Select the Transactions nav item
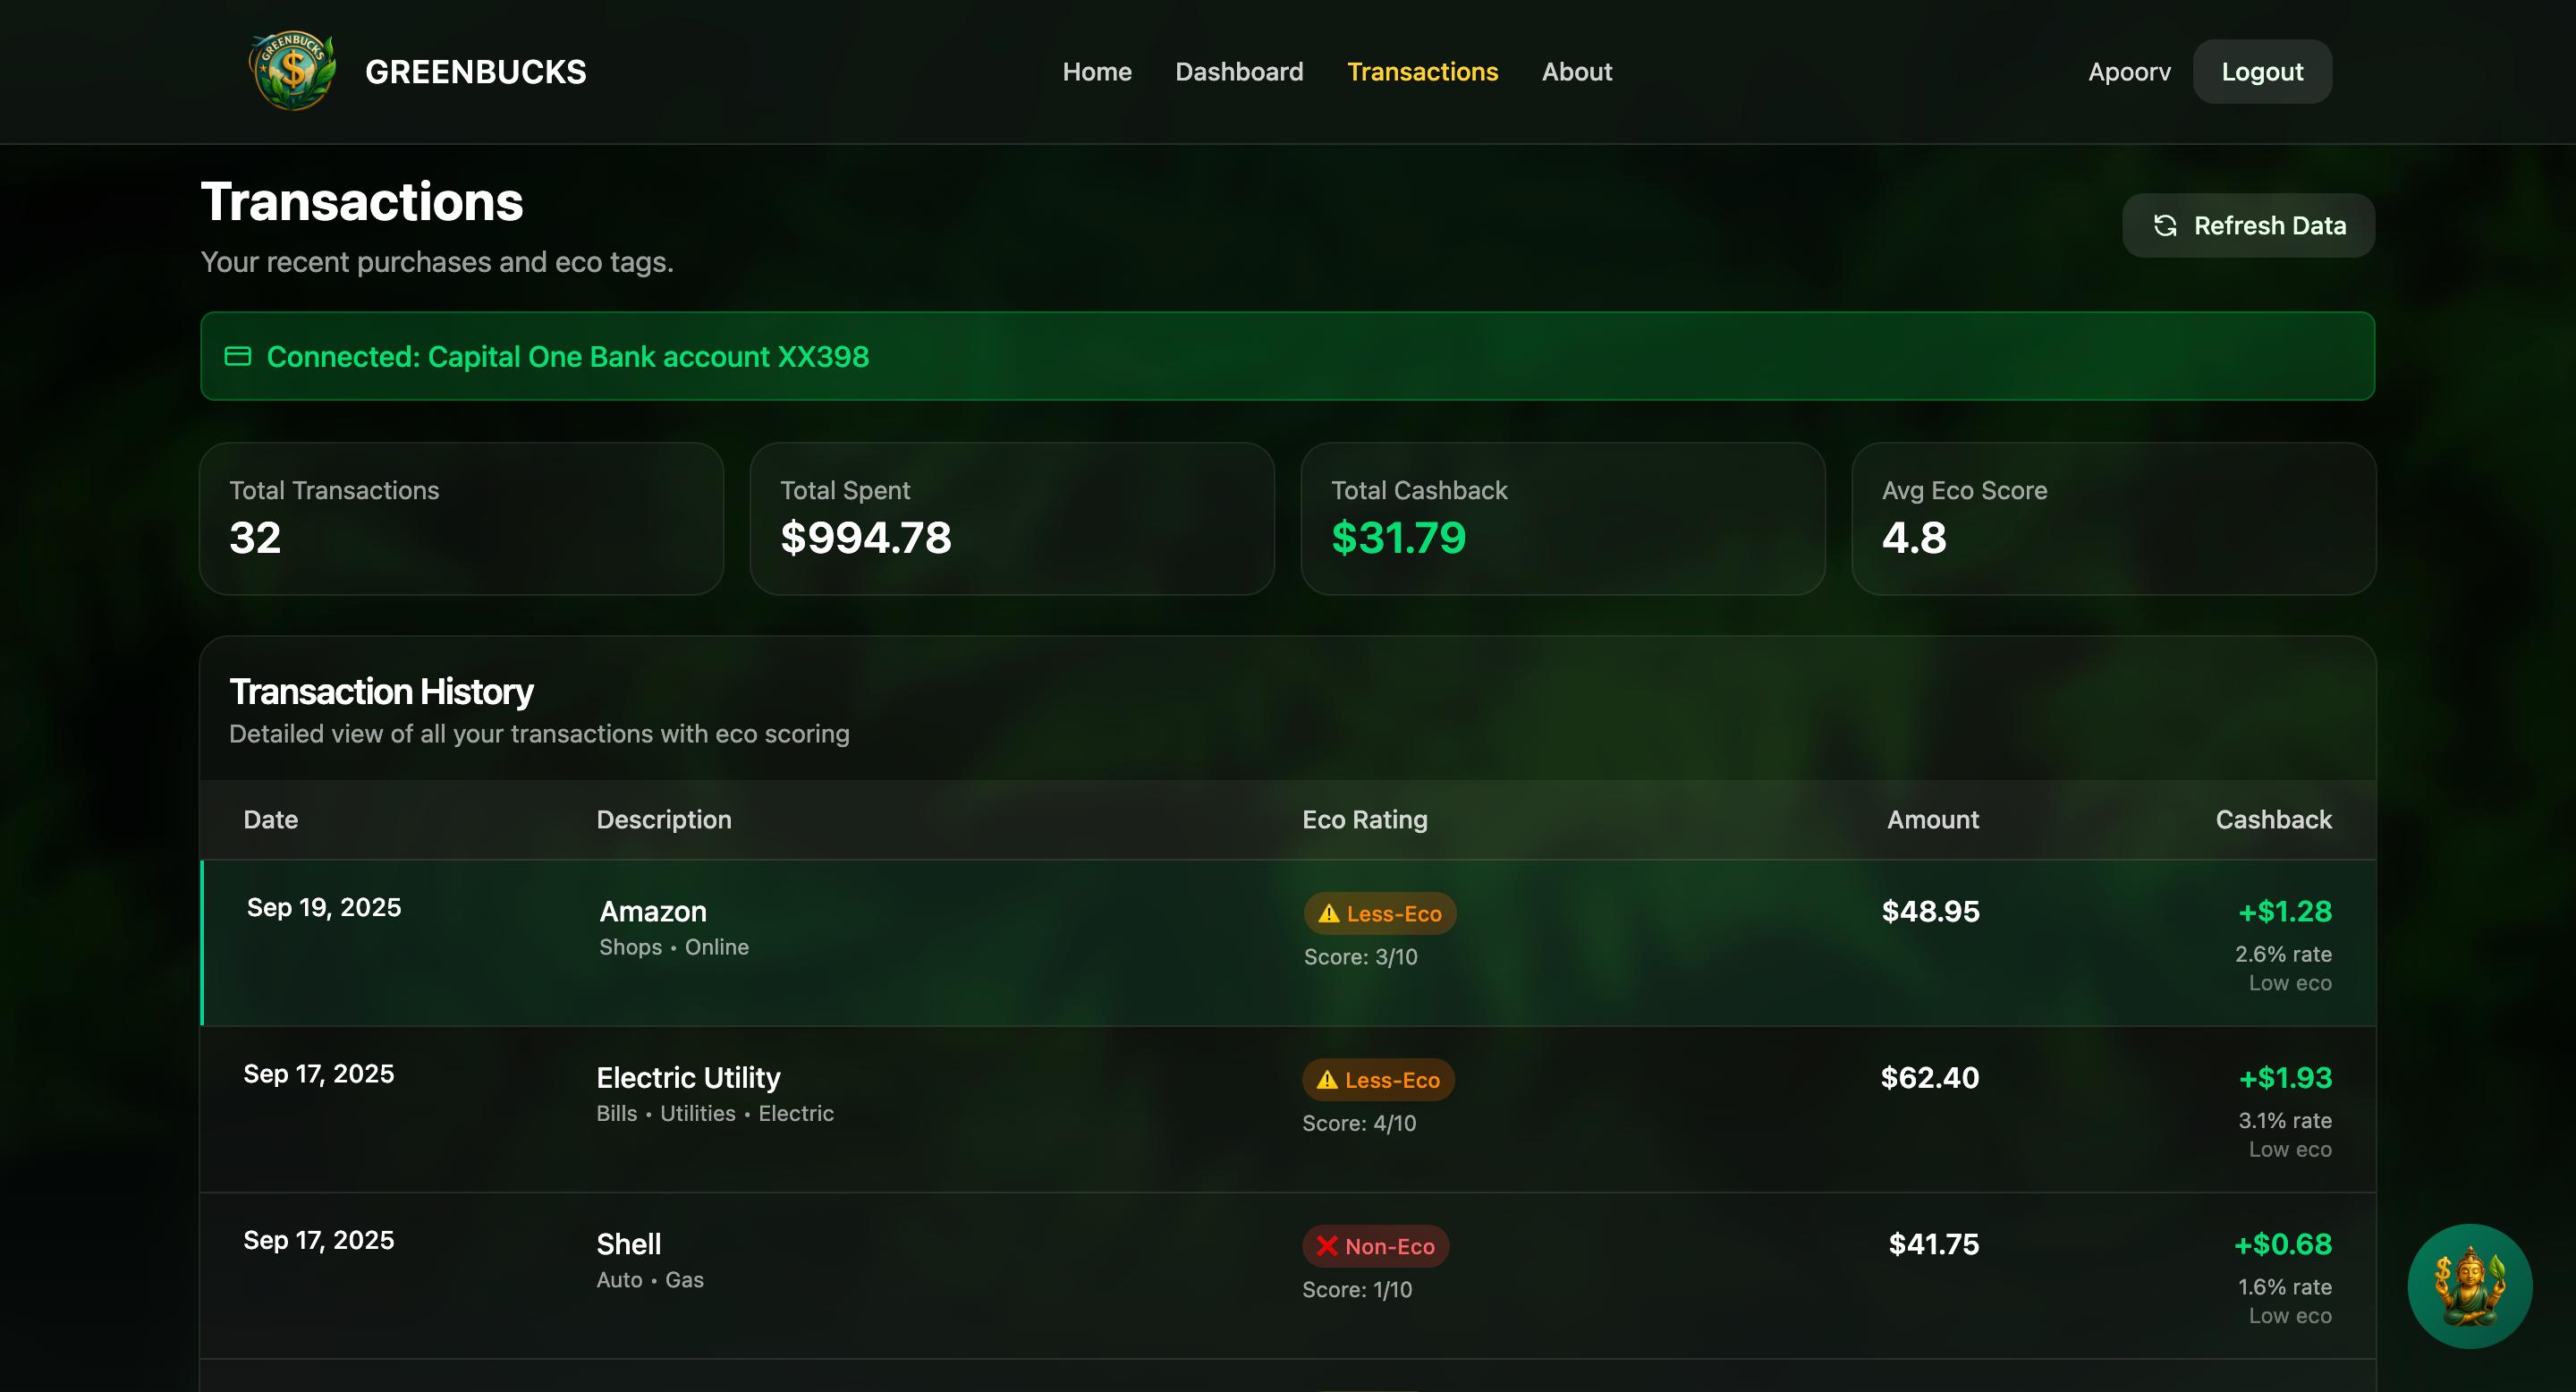The width and height of the screenshot is (2576, 1392). (x=1421, y=72)
